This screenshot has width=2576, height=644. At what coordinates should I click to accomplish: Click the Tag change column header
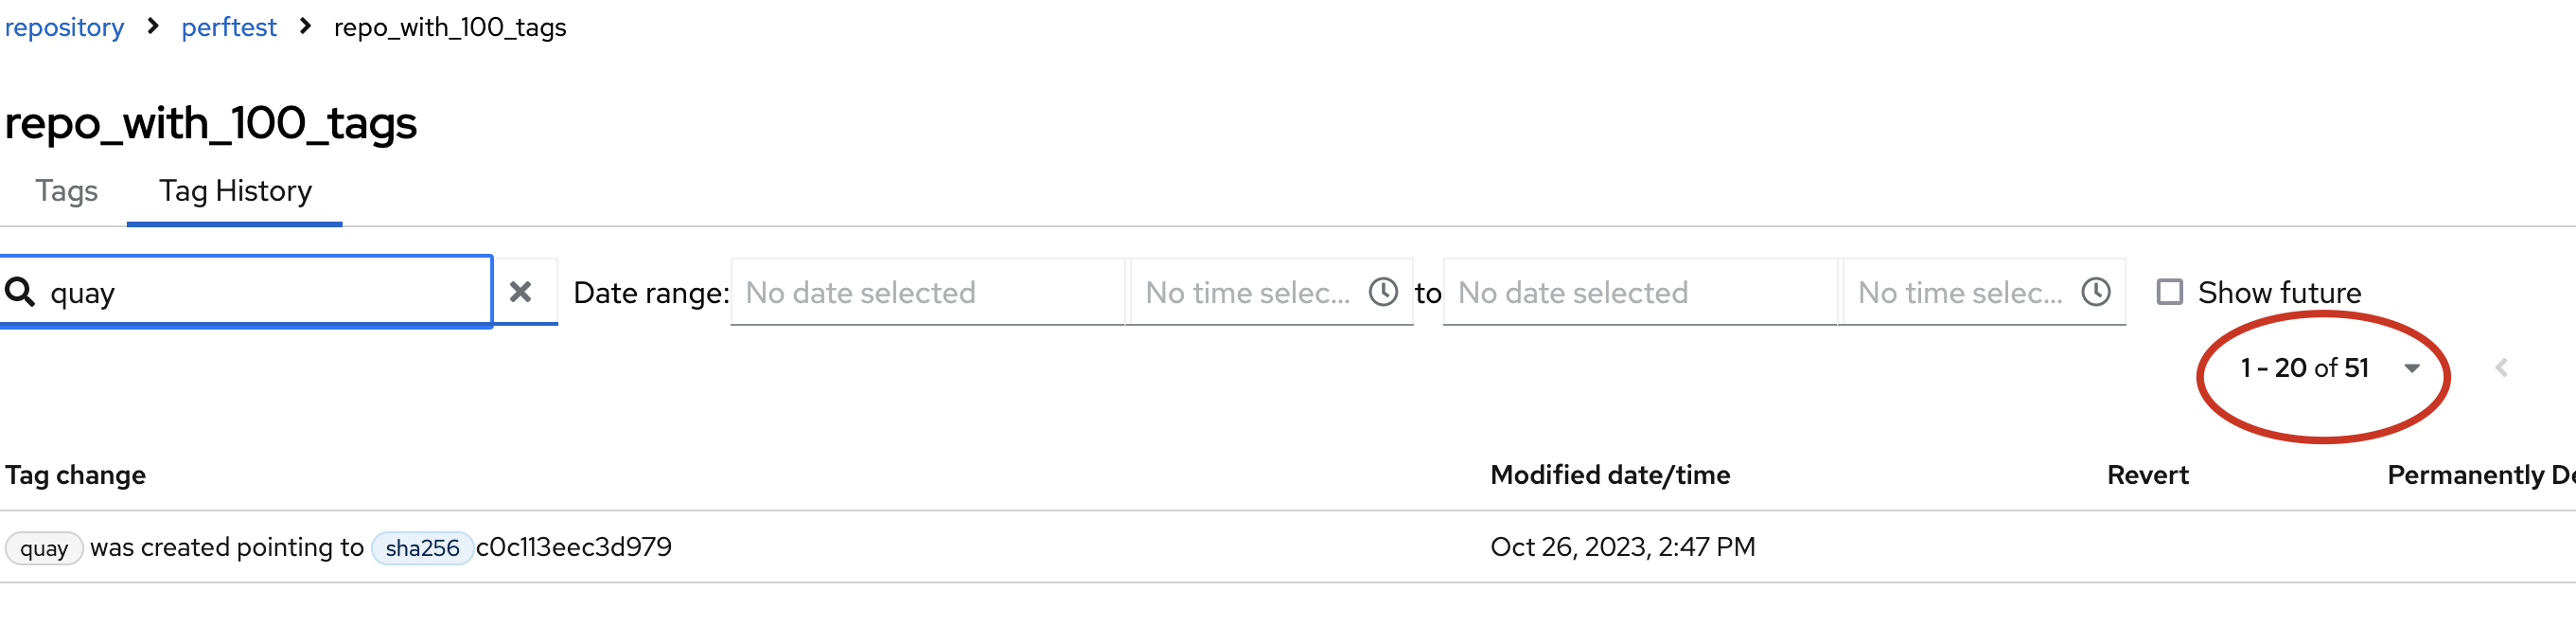coord(75,475)
